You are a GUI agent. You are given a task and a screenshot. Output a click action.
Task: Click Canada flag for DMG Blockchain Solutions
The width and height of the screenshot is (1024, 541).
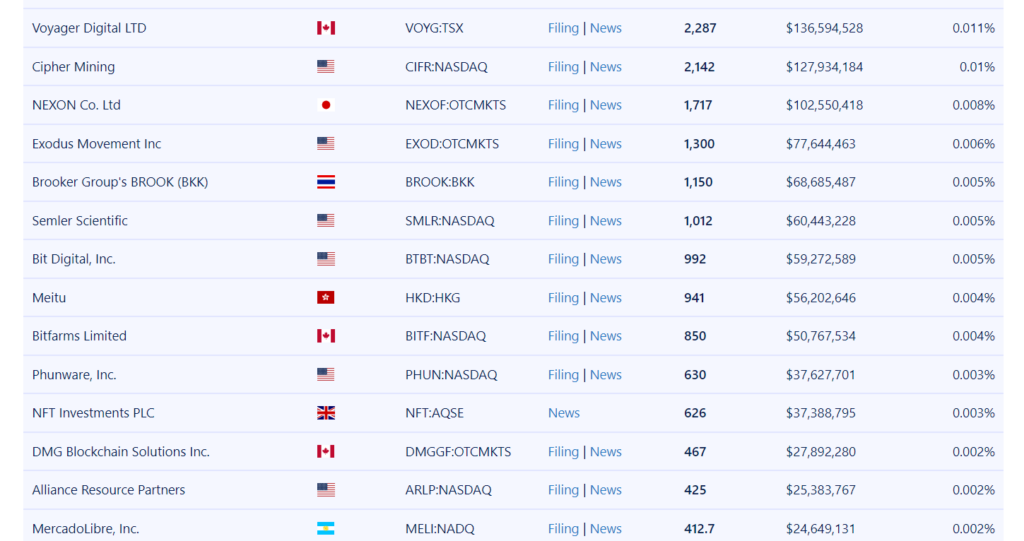pyautogui.click(x=326, y=451)
